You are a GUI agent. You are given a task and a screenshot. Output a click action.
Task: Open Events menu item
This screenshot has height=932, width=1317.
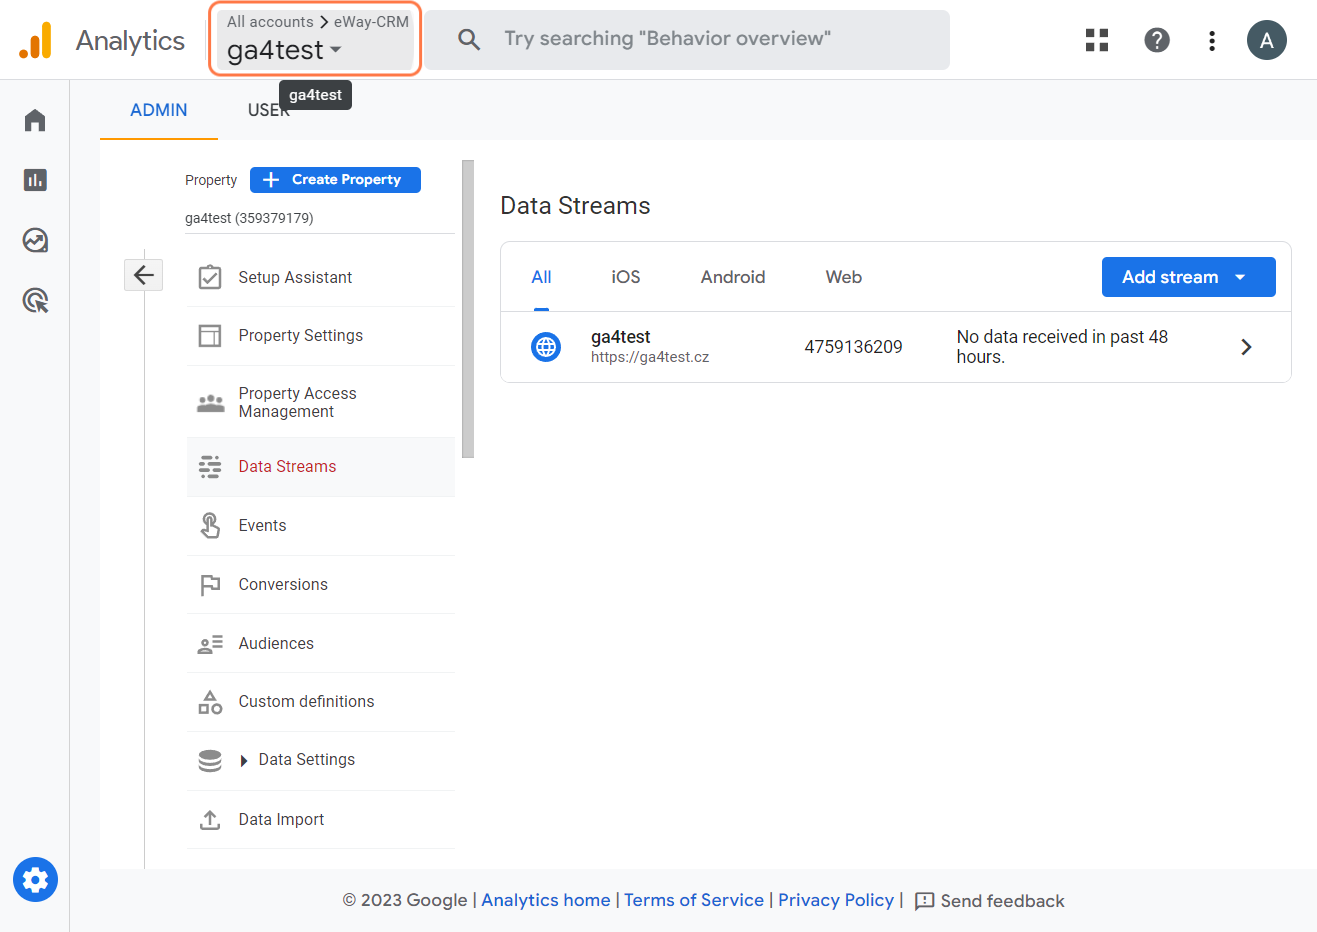321,526
